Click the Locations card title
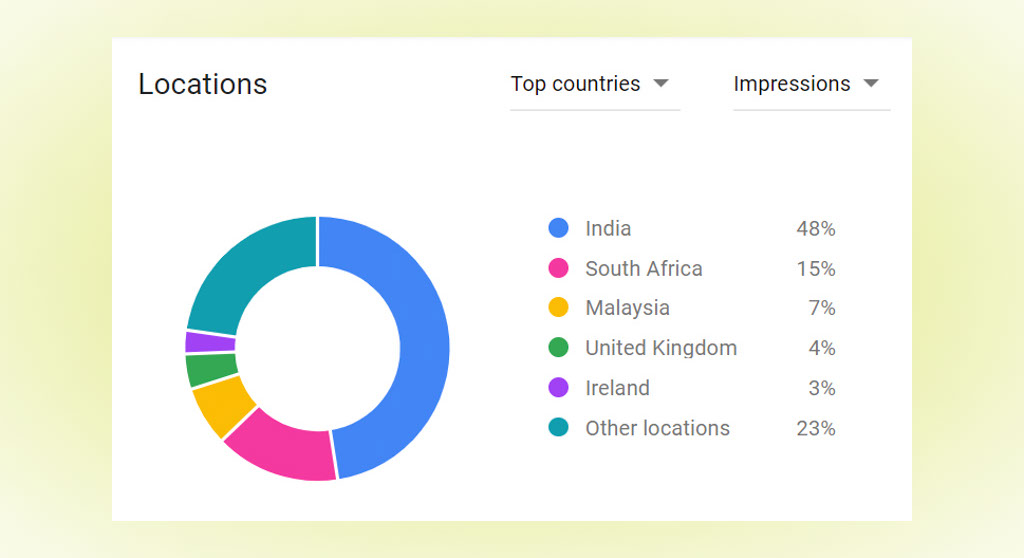The width and height of the screenshot is (1024, 558). tap(202, 84)
